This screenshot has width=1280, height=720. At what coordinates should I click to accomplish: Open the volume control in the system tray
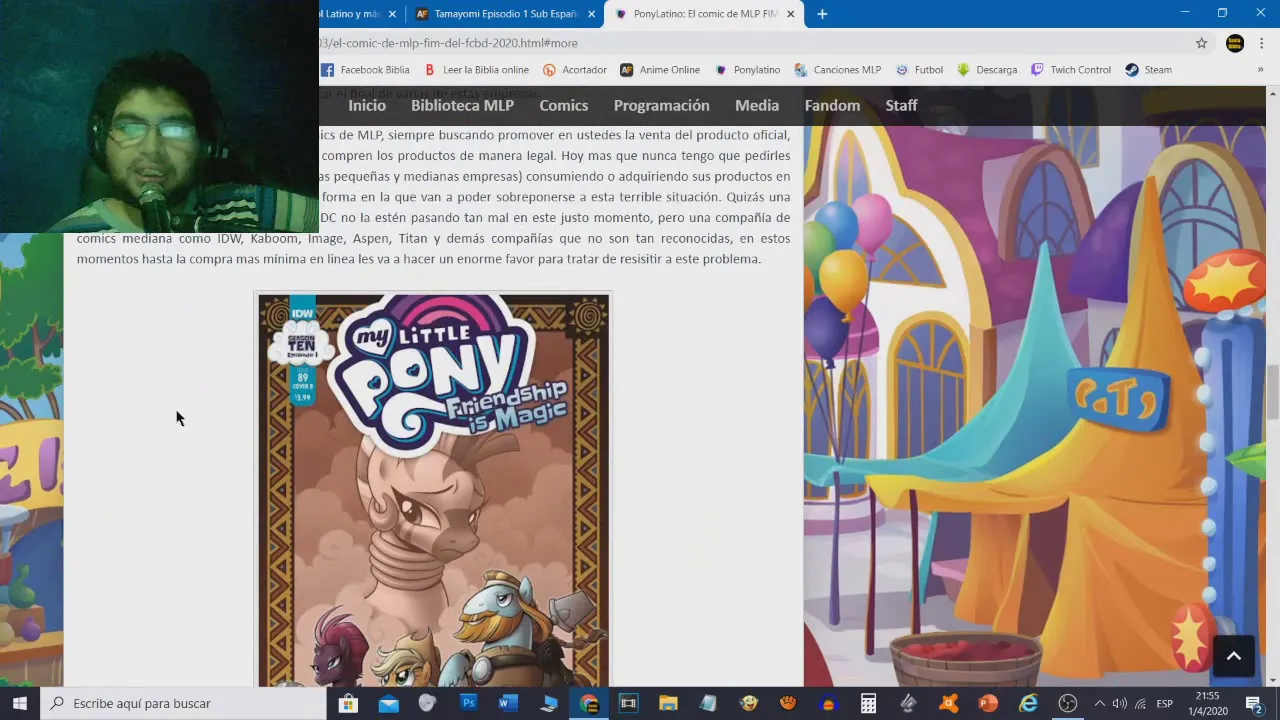point(1119,703)
